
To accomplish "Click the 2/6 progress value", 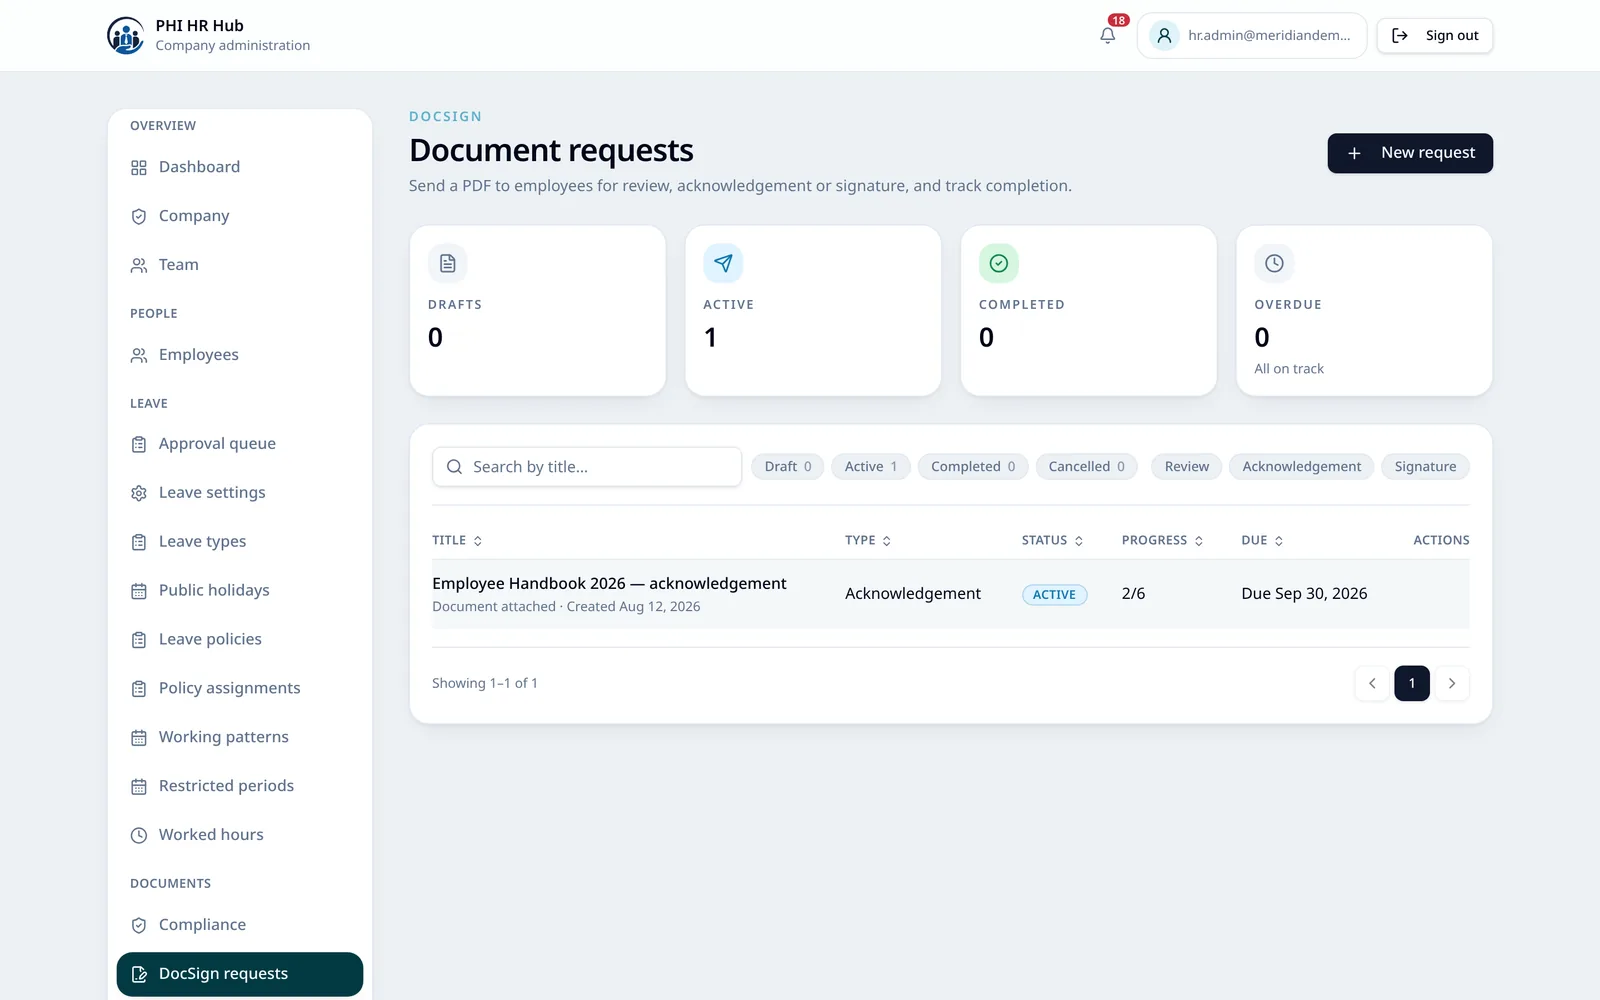I will (x=1133, y=594).
